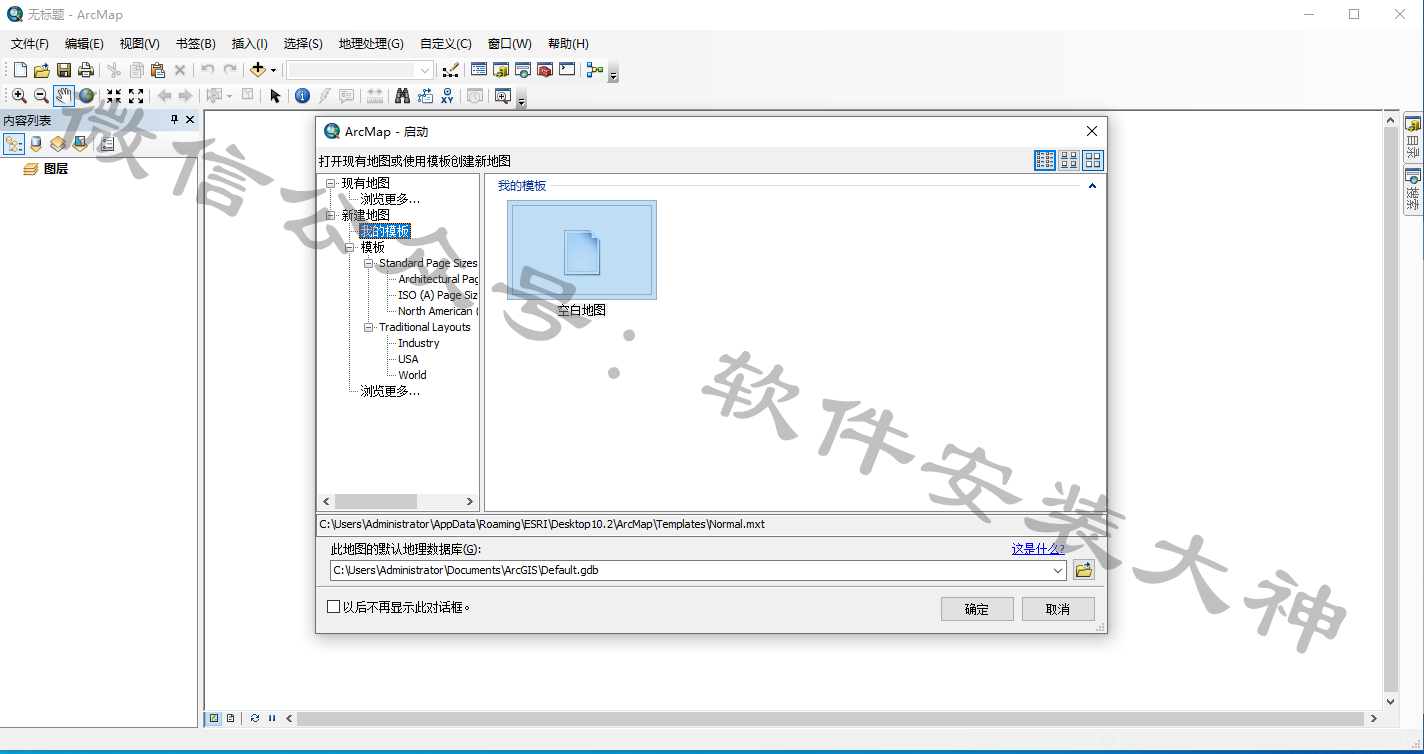This screenshot has width=1424, height=754.
Task: Click the 图层 data frame entry
Action: 56,169
